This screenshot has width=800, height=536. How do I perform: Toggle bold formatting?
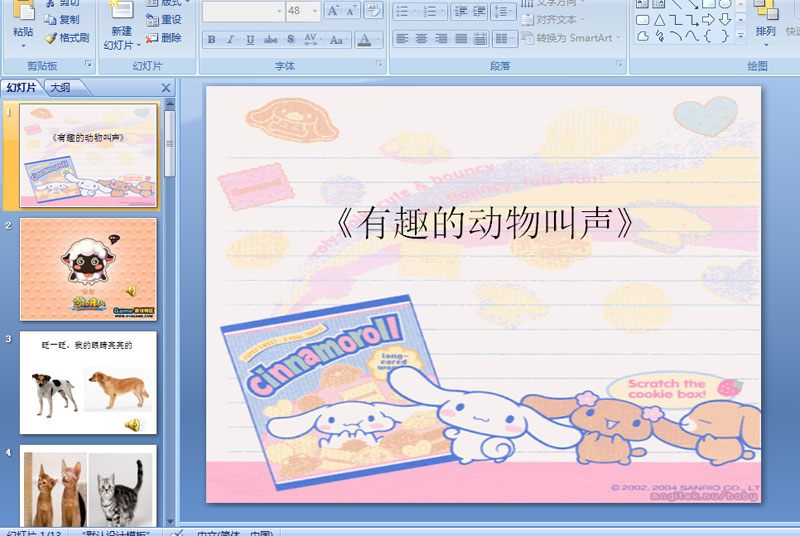(x=211, y=39)
